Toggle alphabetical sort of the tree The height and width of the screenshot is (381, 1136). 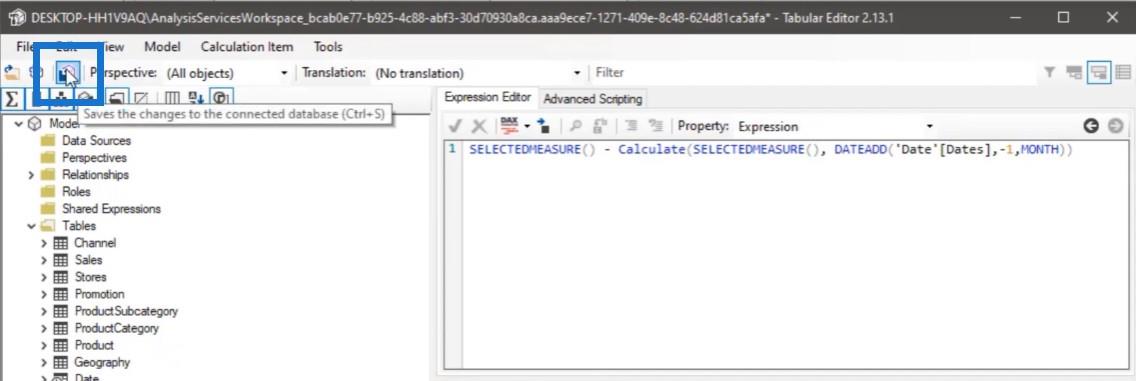coord(196,99)
